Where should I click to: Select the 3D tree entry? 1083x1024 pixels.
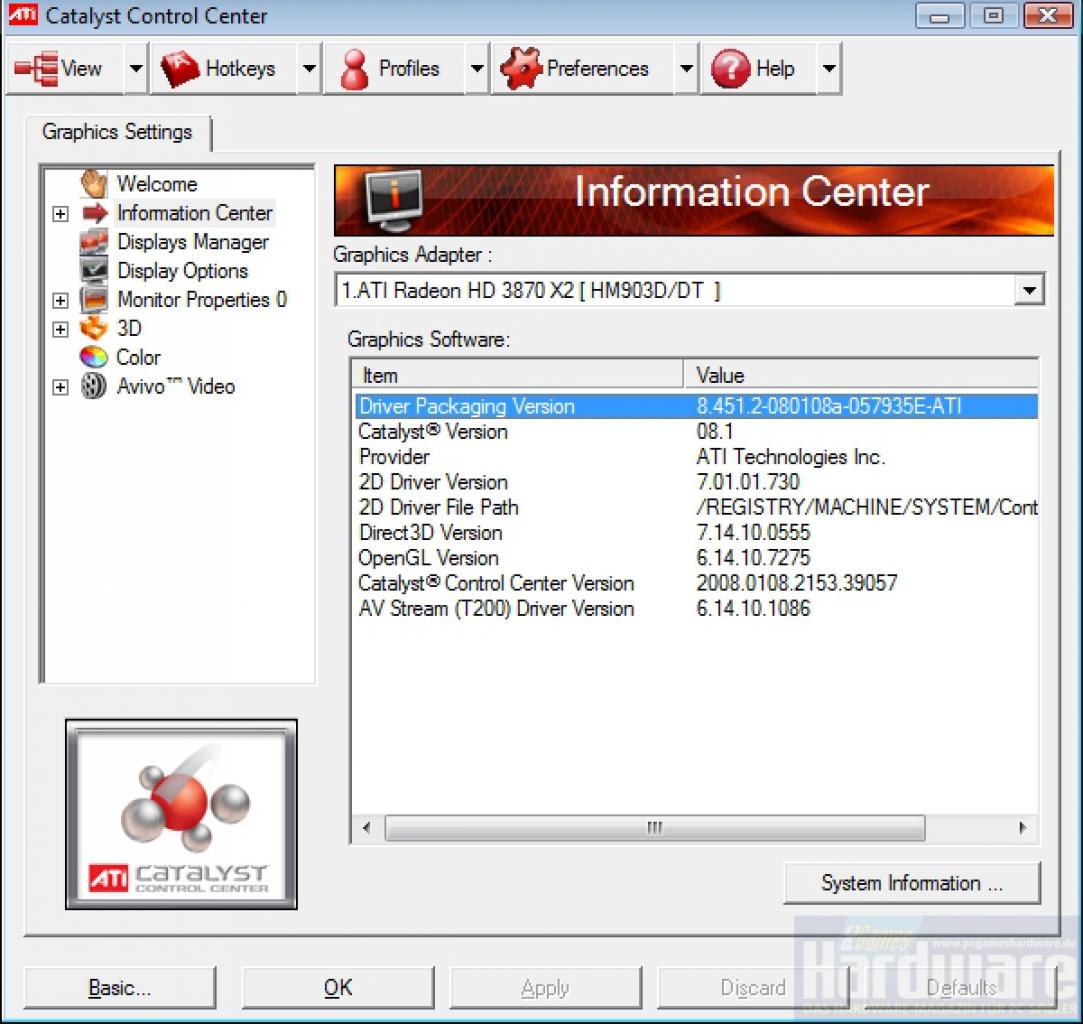[129, 329]
